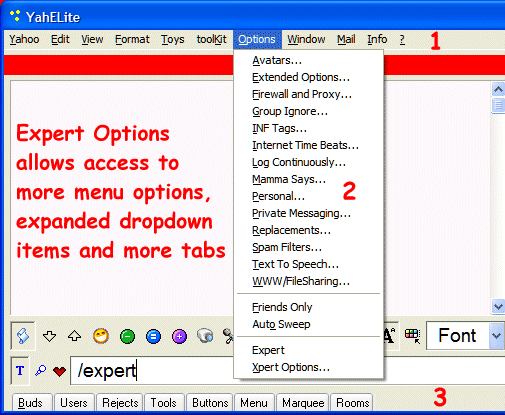Close the open Options menu
This screenshot has width=505, height=415.
pyautogui.click(x=257, y=39)
